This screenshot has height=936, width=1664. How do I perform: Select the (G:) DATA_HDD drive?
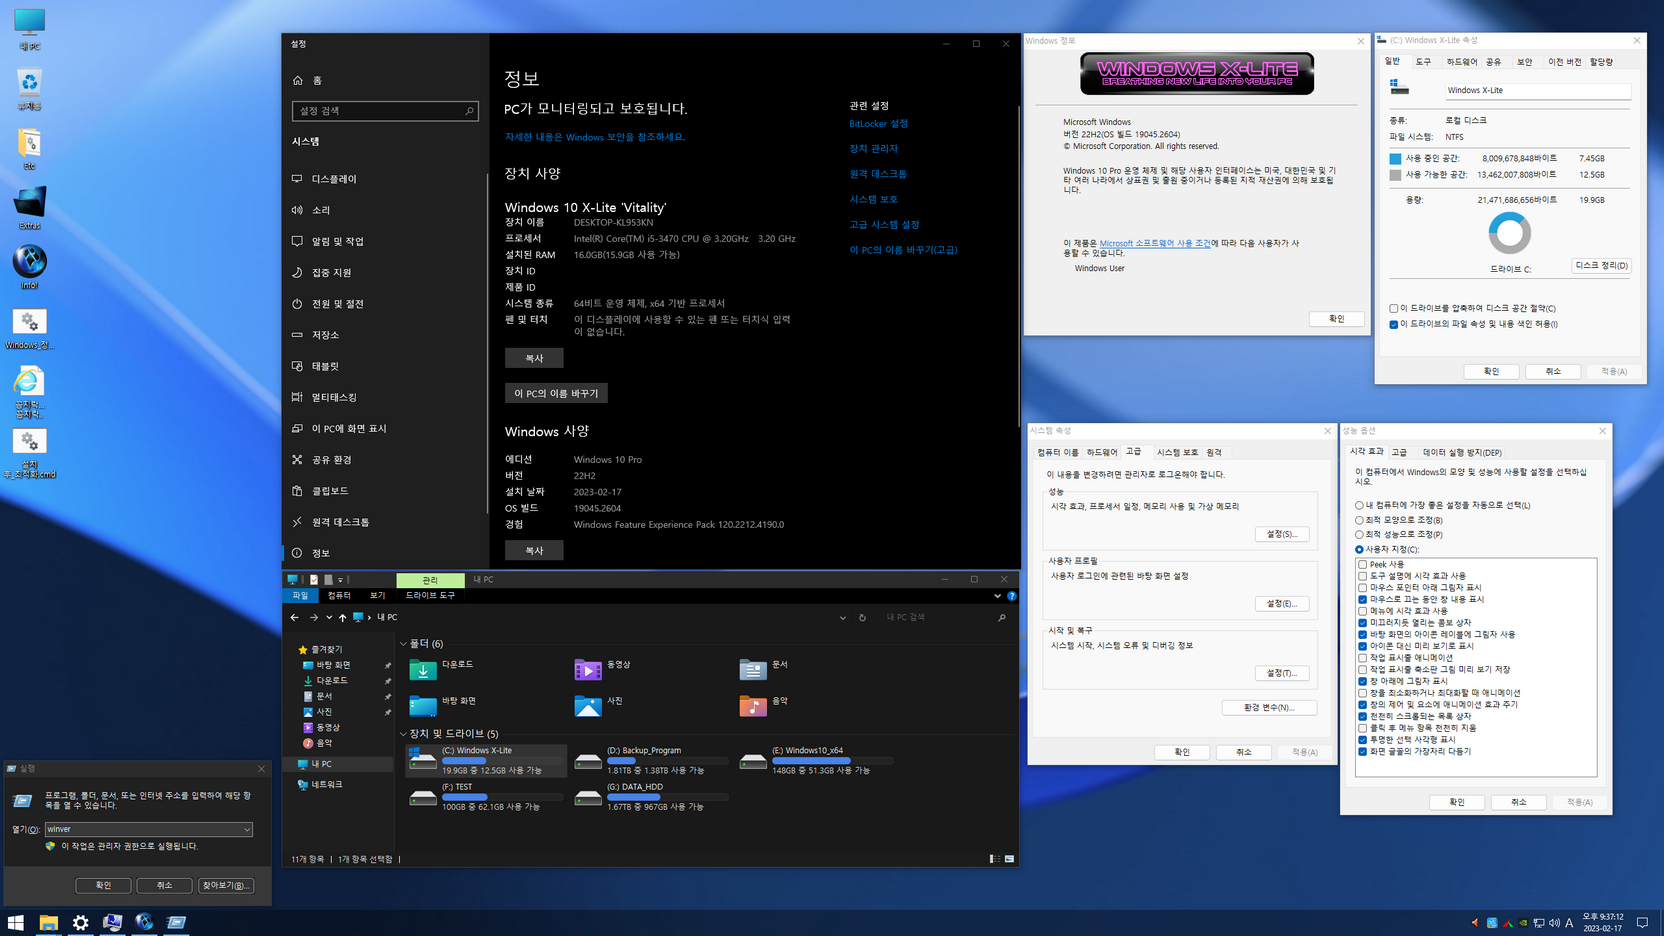tap(651, 796)
